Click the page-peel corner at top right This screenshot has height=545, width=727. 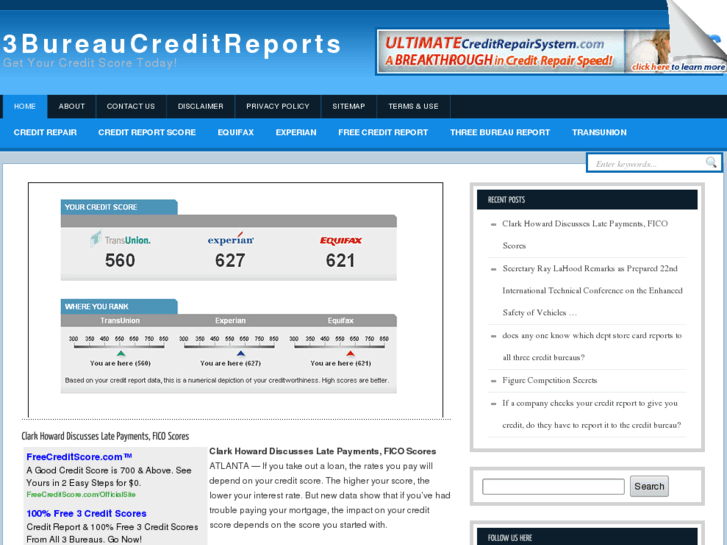click(x=697, y=32)
